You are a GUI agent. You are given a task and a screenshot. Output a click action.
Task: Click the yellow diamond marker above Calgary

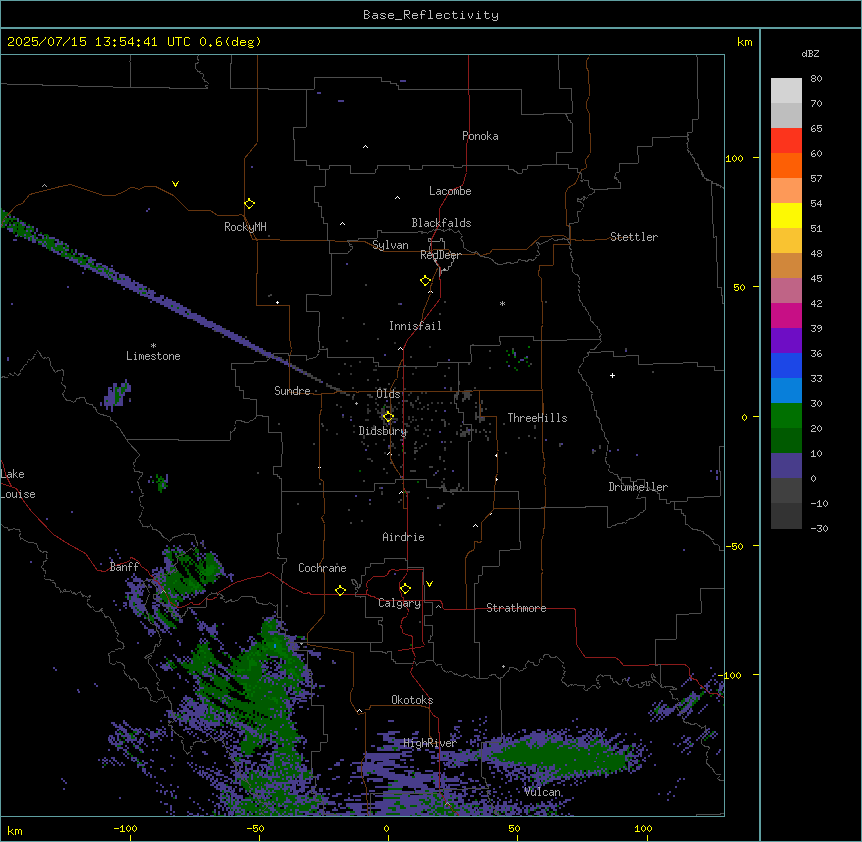(x=405, y=589)
